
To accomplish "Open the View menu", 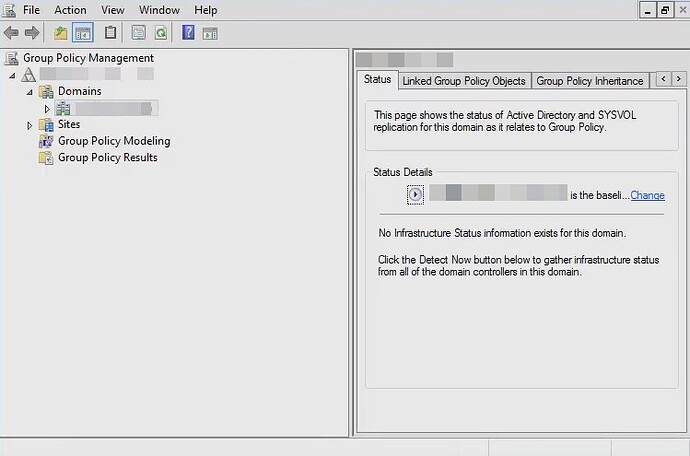I will [x=113, y=10].
